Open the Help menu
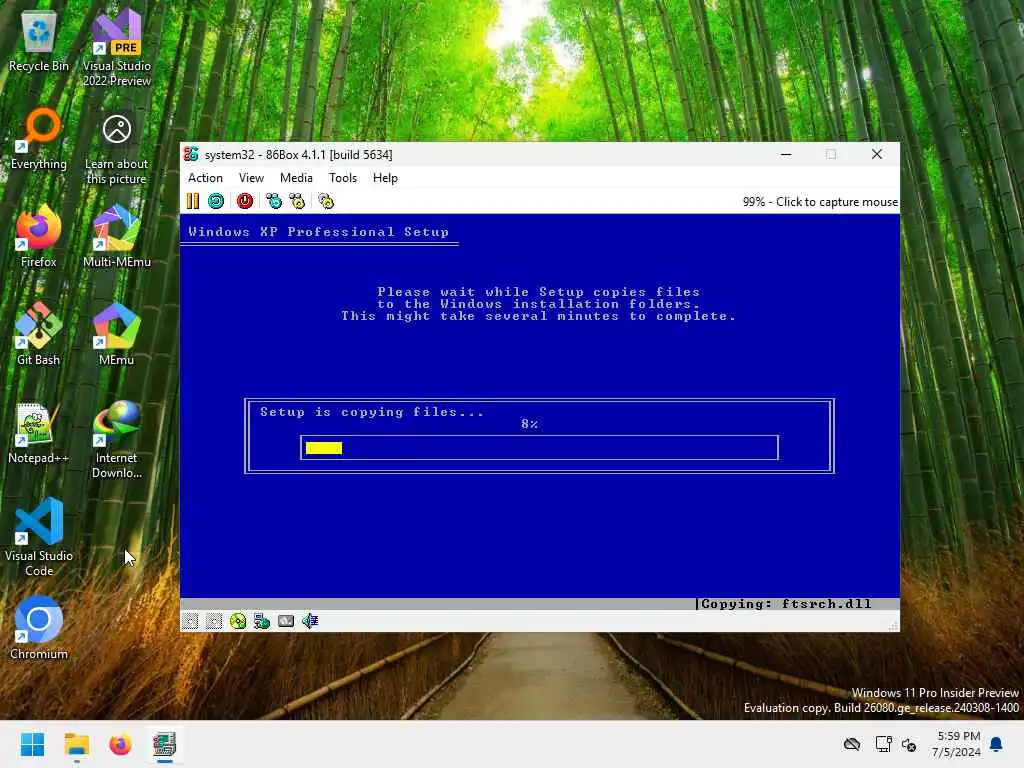 (385, 178)
